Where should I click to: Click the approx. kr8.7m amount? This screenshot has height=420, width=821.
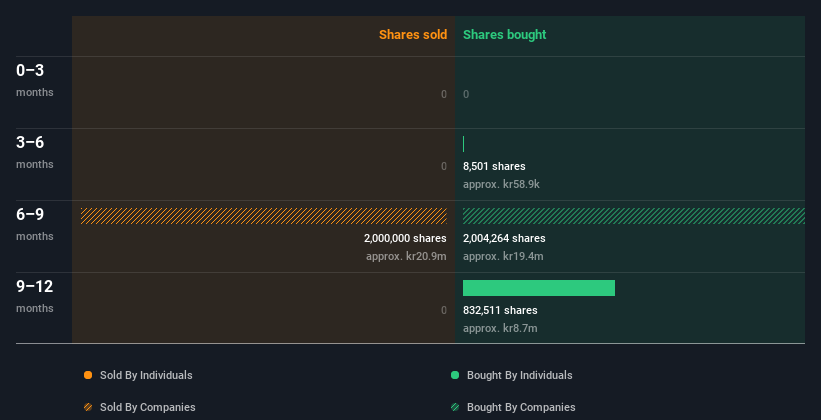[x=500, y=328]
